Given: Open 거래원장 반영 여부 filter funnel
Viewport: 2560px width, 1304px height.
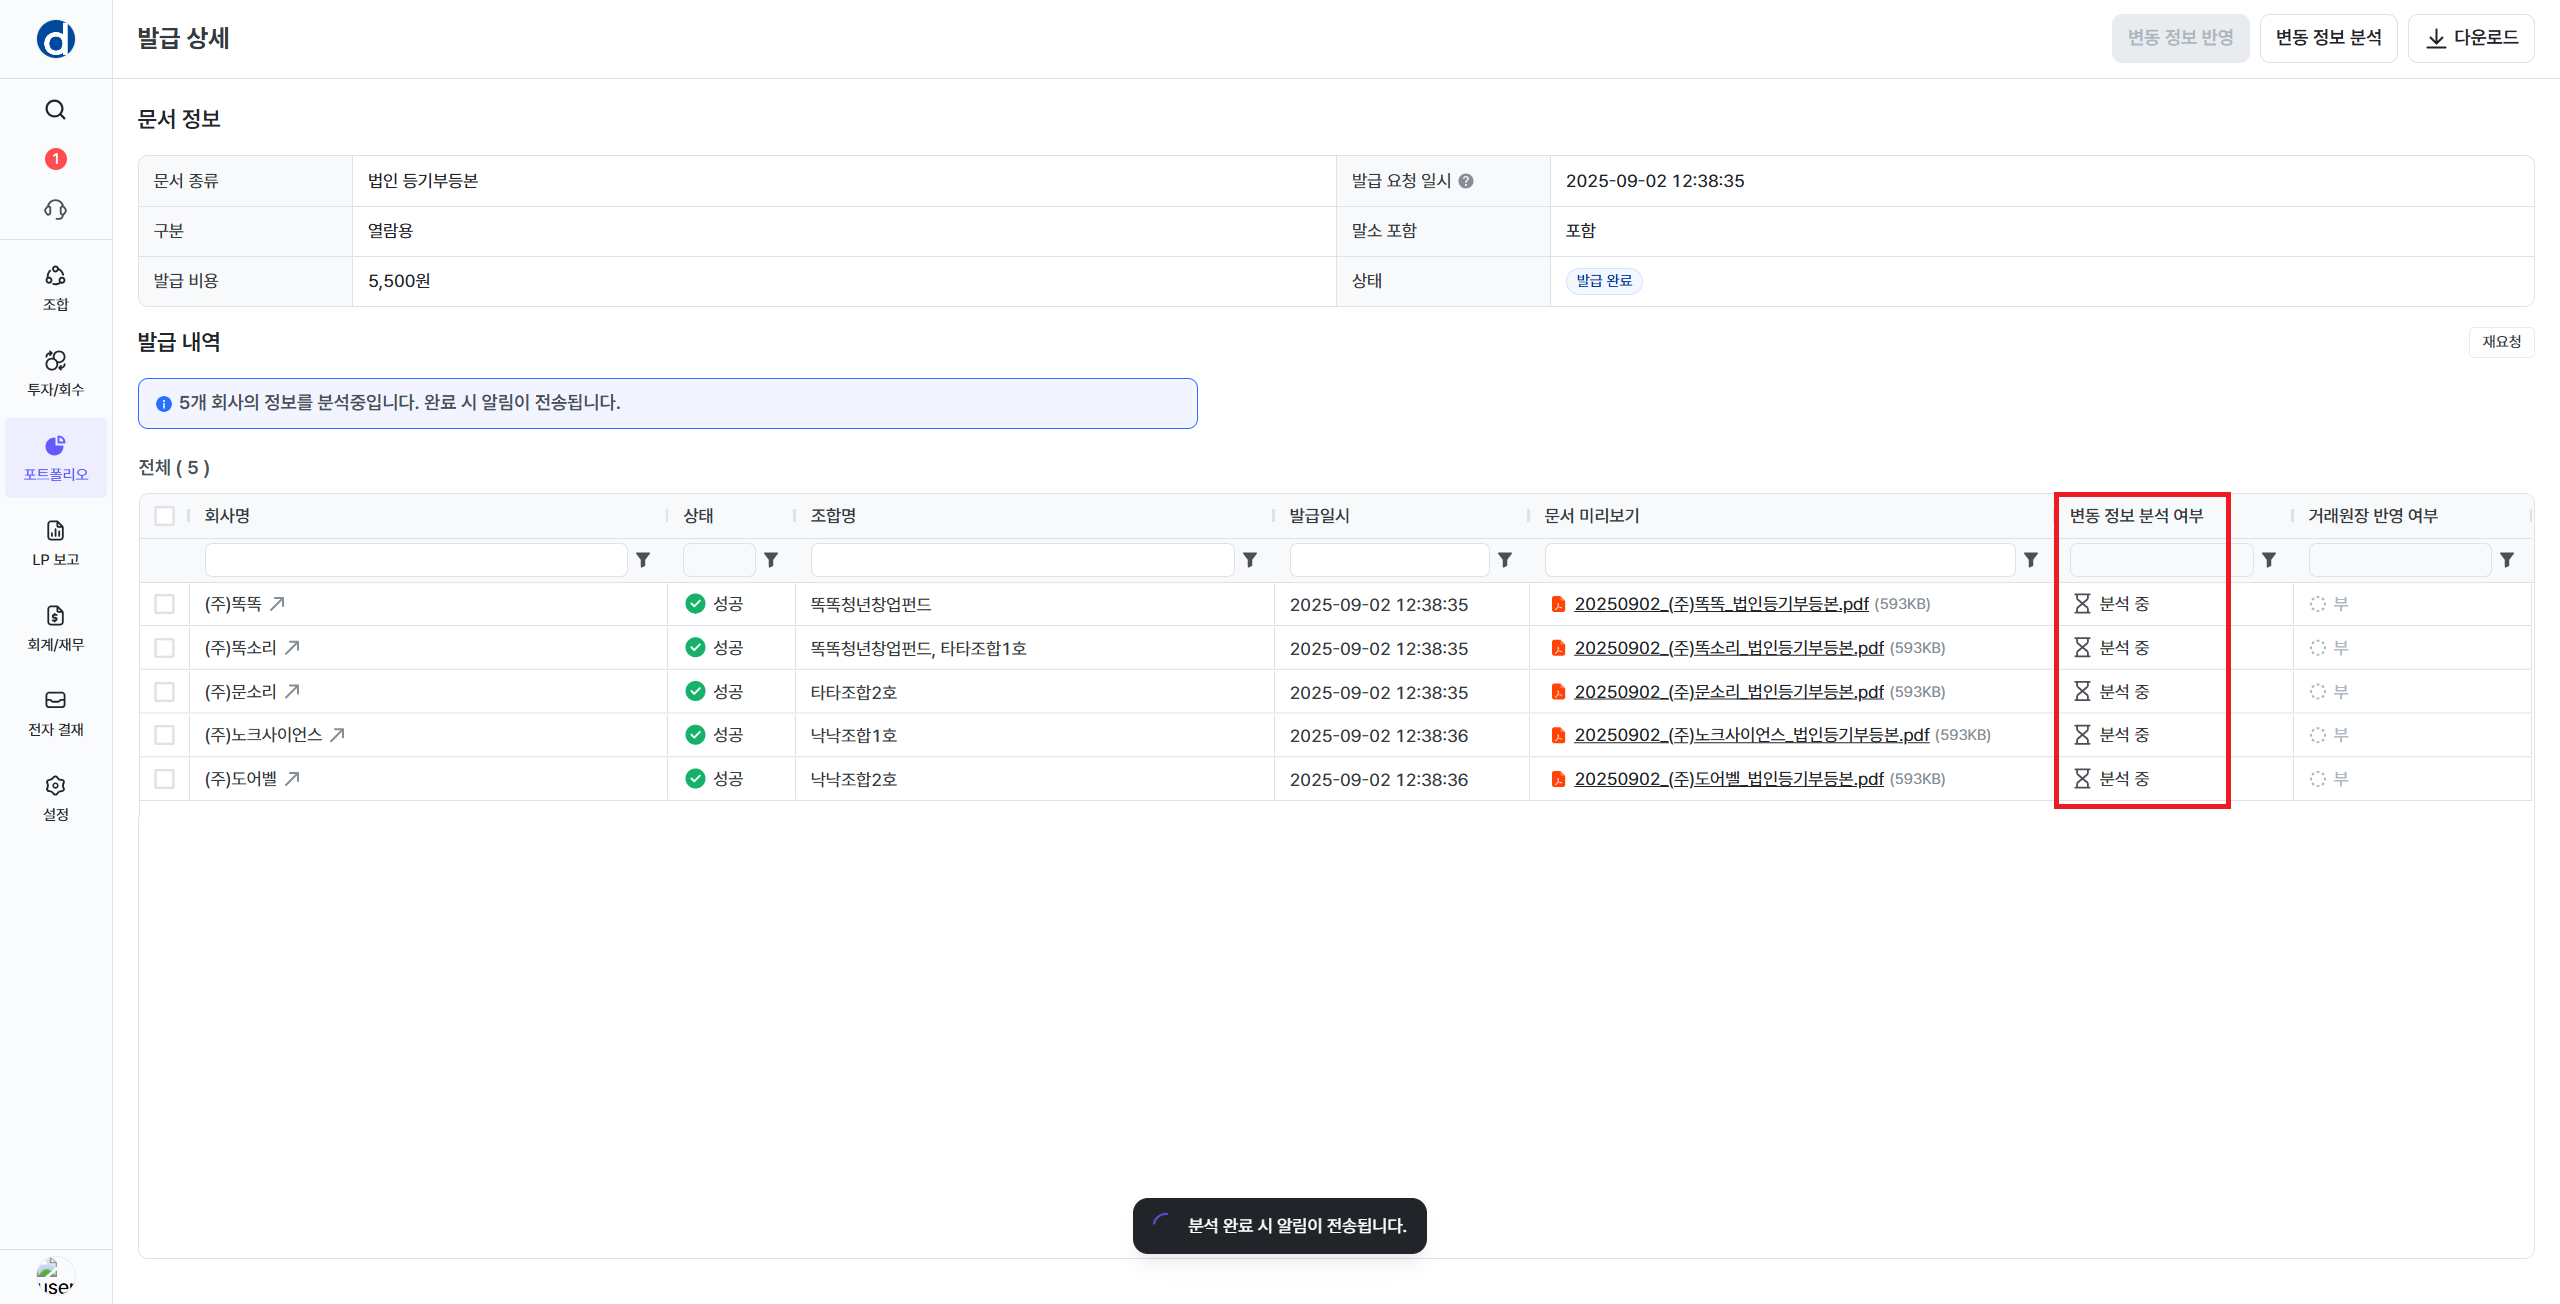Looking at the screenshot, I should point(2507,560).
